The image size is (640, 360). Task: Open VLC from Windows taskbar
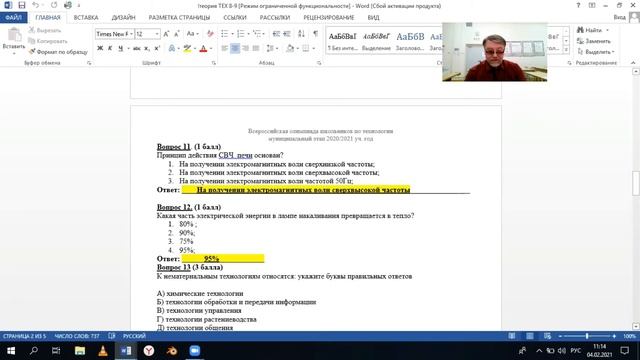[103, 351]
